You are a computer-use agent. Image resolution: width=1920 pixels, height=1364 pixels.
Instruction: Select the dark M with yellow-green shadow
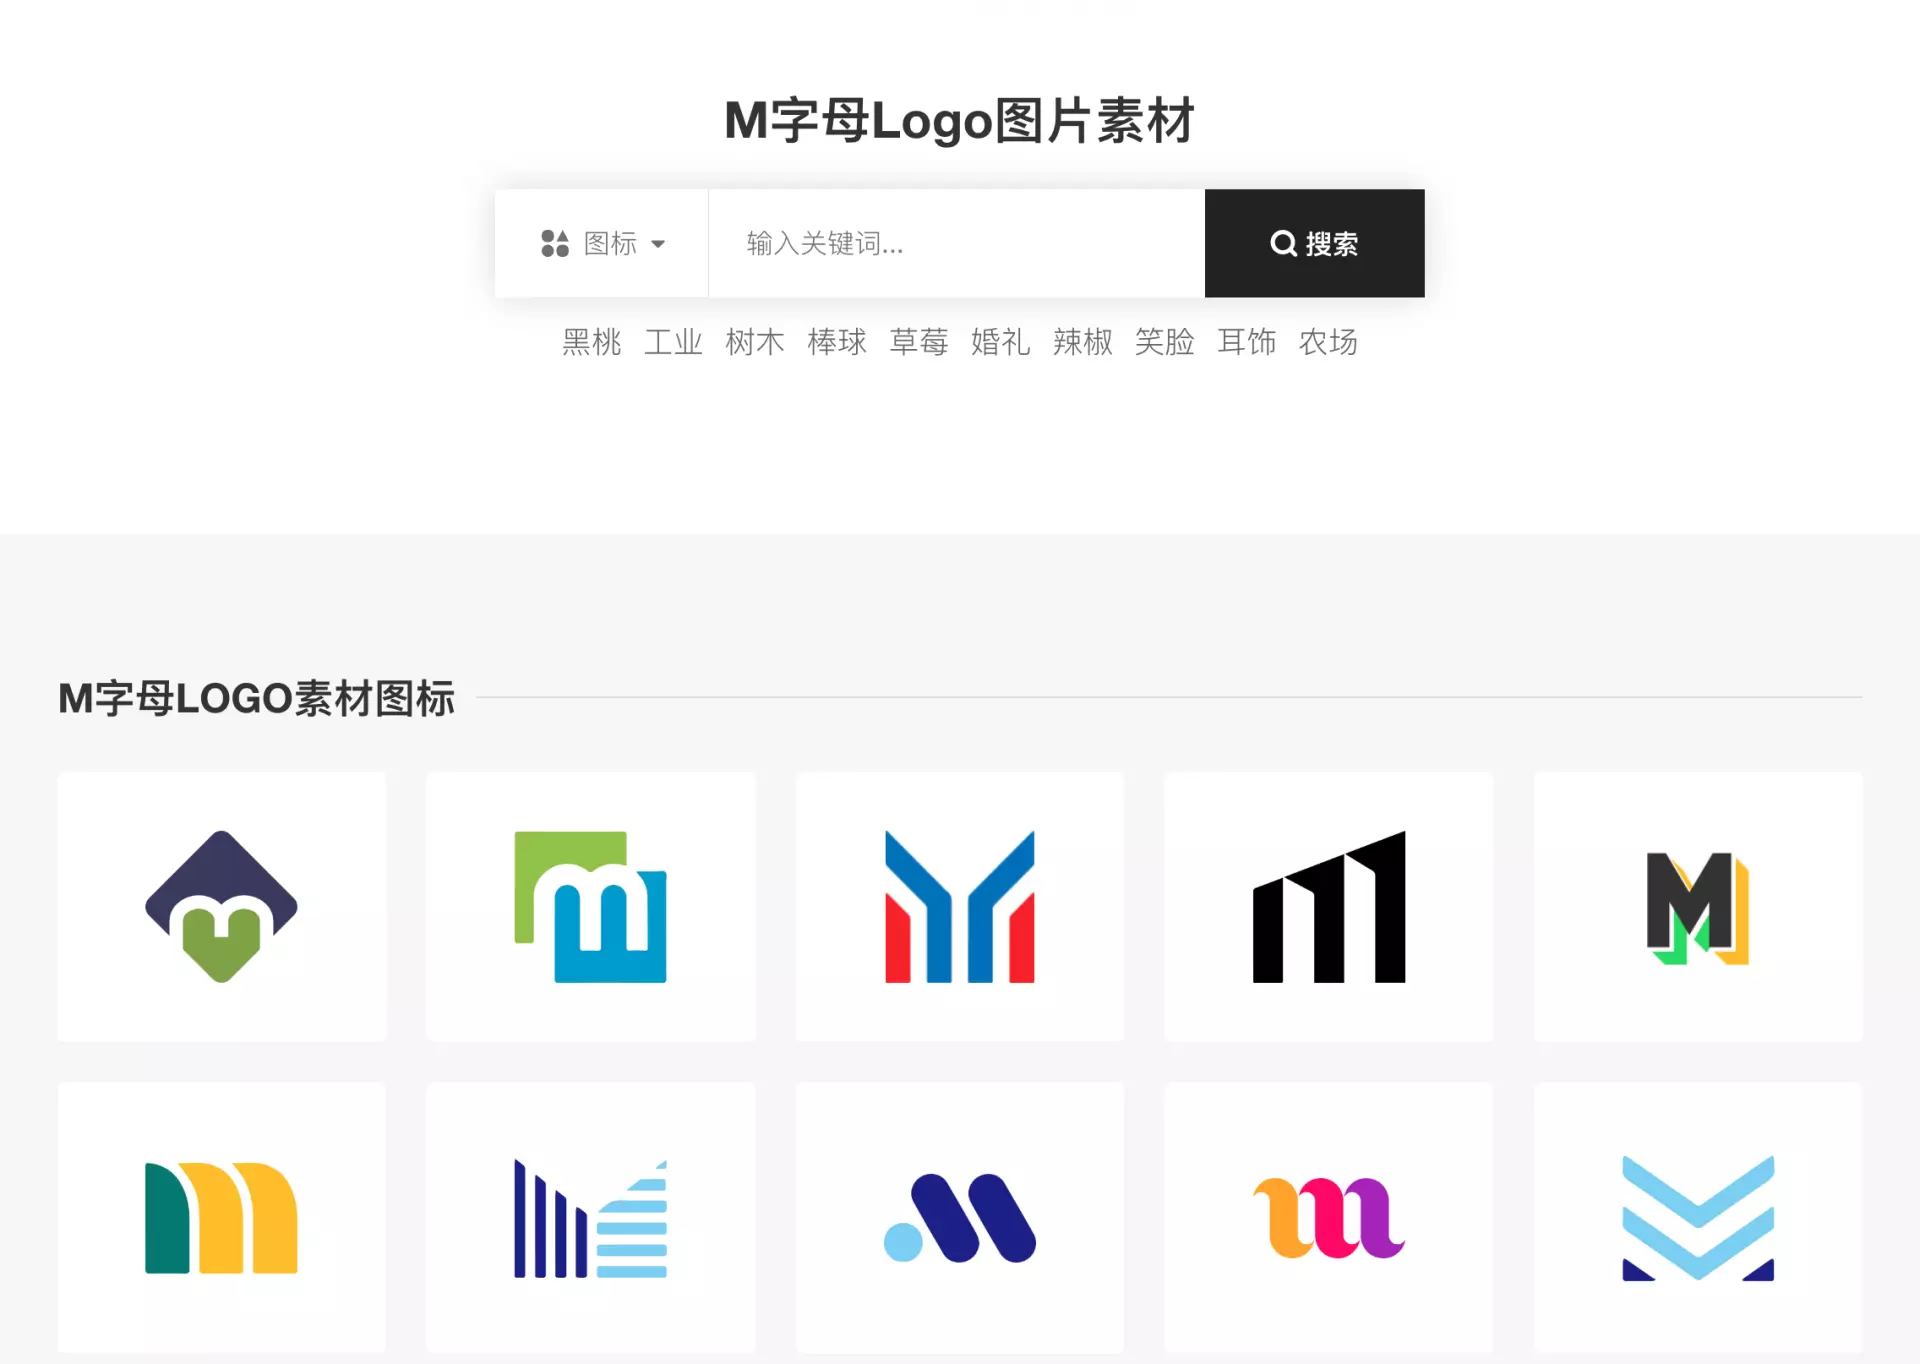tap(1697, 906)
